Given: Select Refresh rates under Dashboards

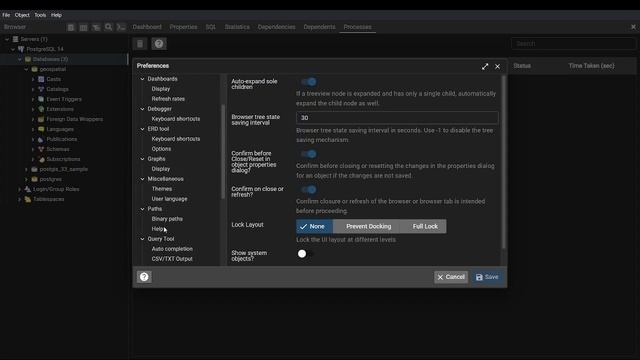Looking at the screenshot, I should pos(168,99).
